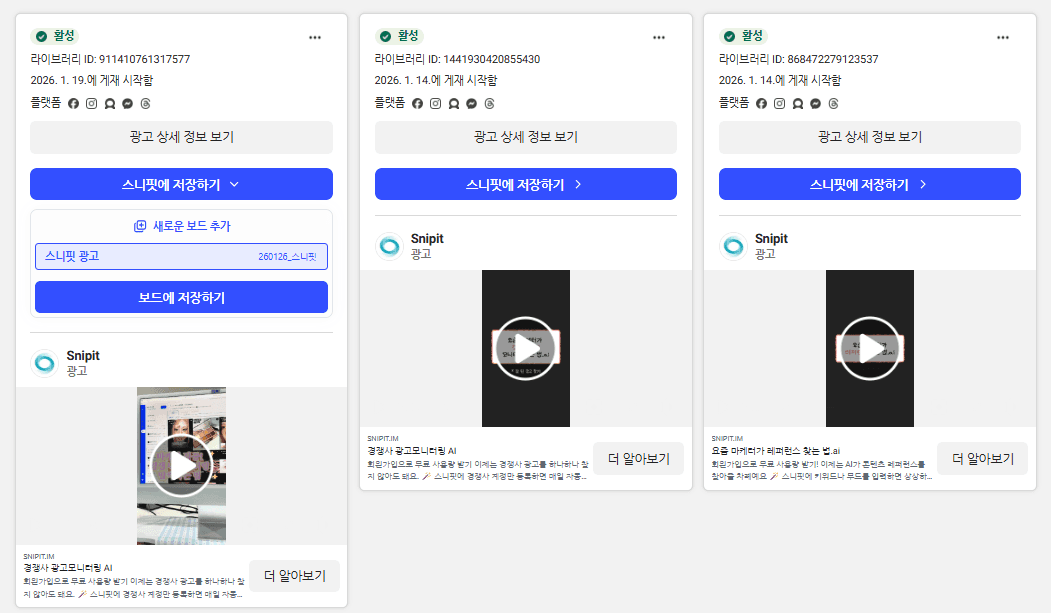This screenshot has height=613, width=1051.
Task: Click Snipit logo on ad 868472279123537
Action: pos(733,247)
